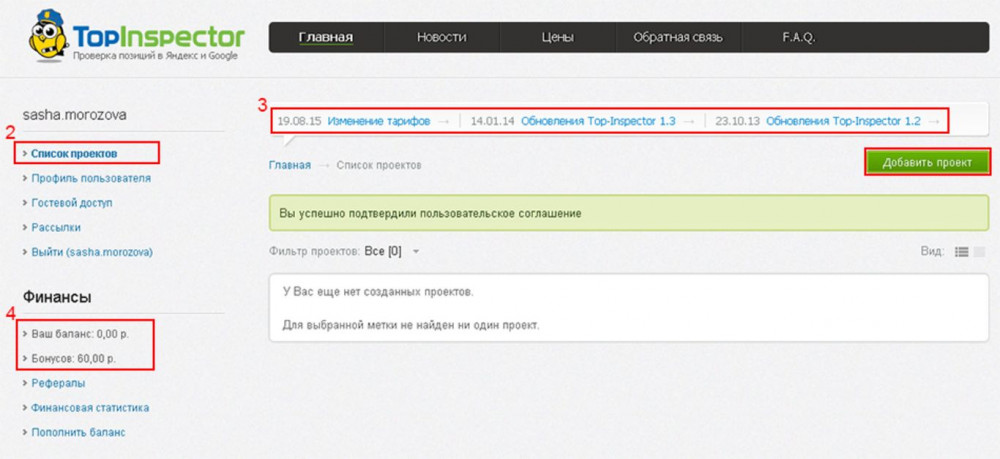Open the Гостевой доступ link
Image resolution: width=1000 pixels, height=459 pixels.
coord(72,203)
